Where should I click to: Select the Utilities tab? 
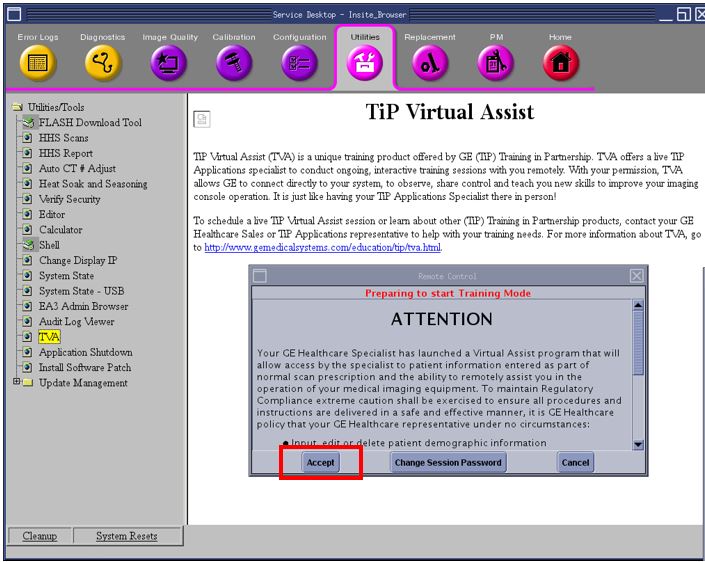[365, 60]
